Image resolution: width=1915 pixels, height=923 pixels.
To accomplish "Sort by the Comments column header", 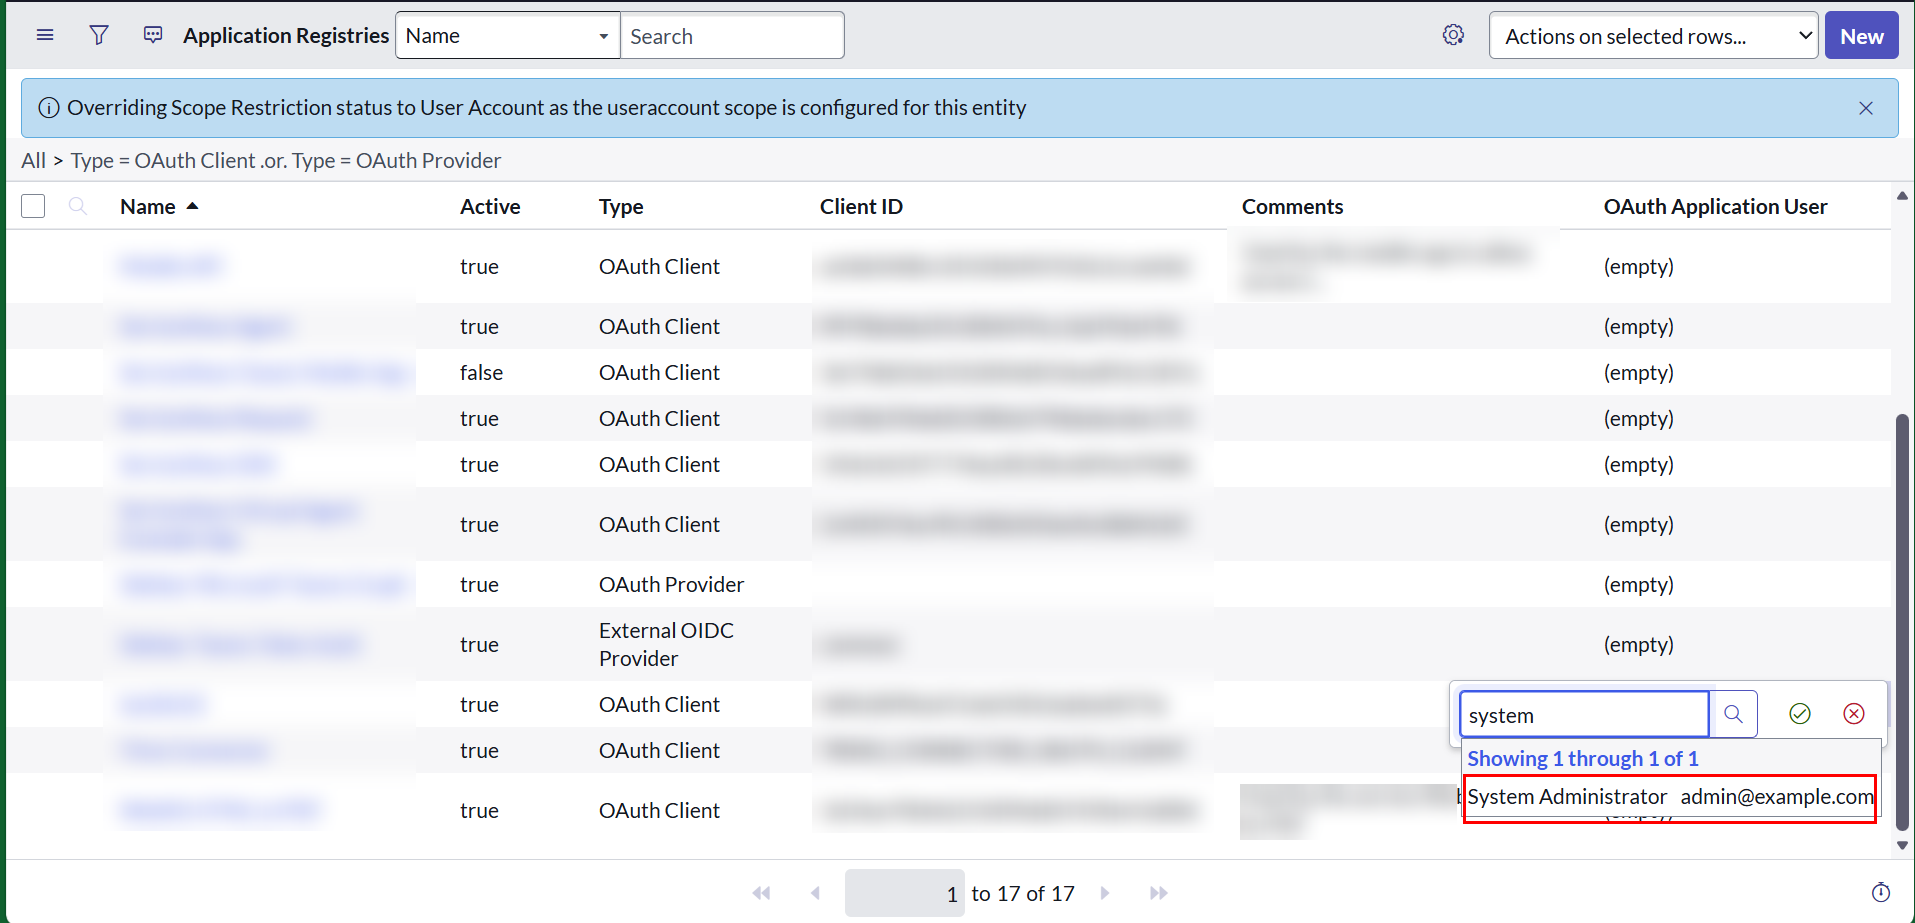I will click(1292, 206).
